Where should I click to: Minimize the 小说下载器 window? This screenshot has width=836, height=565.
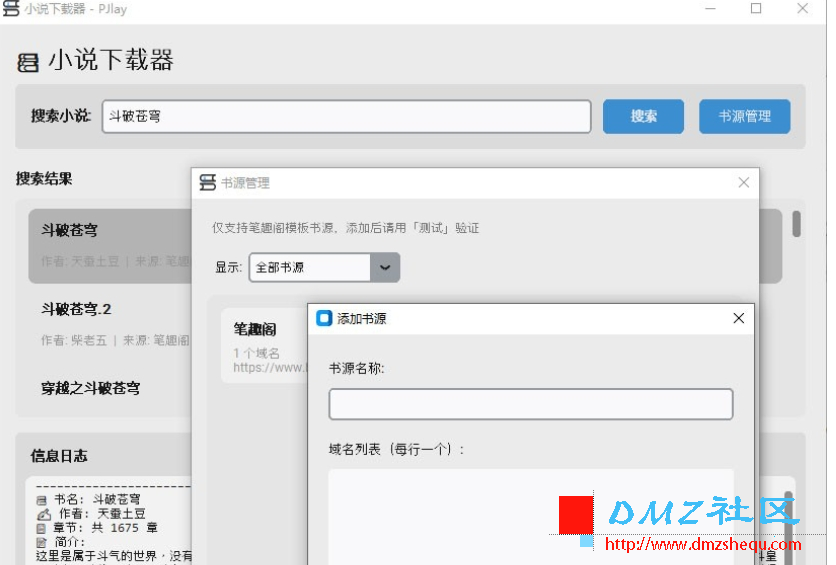(x=710, y=9)
